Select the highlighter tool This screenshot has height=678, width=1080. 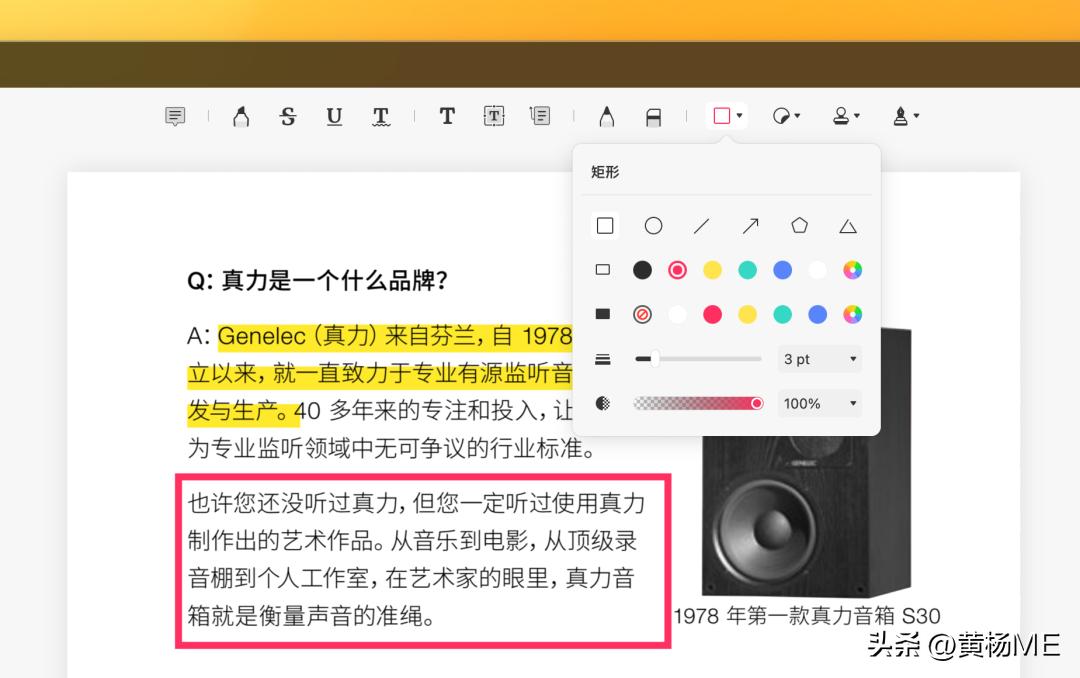[x=240, y=115]
